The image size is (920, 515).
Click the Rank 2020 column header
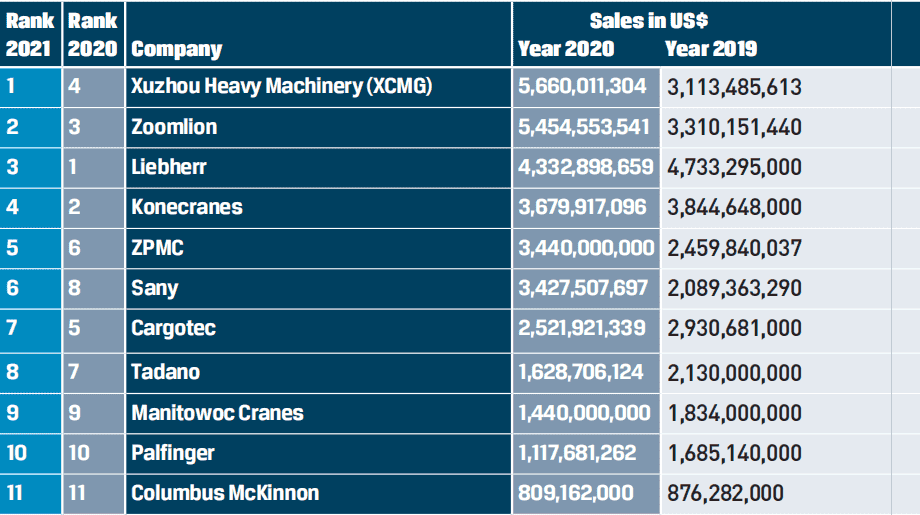(x=93, y=35)
